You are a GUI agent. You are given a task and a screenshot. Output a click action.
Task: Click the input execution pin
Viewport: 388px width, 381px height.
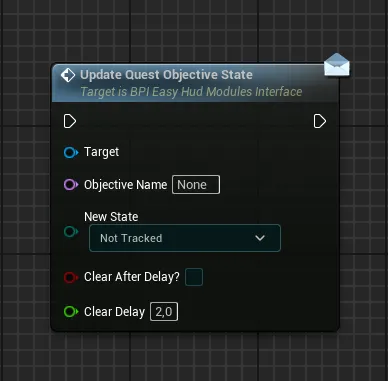pyautogui.click(x=70, y=121)
